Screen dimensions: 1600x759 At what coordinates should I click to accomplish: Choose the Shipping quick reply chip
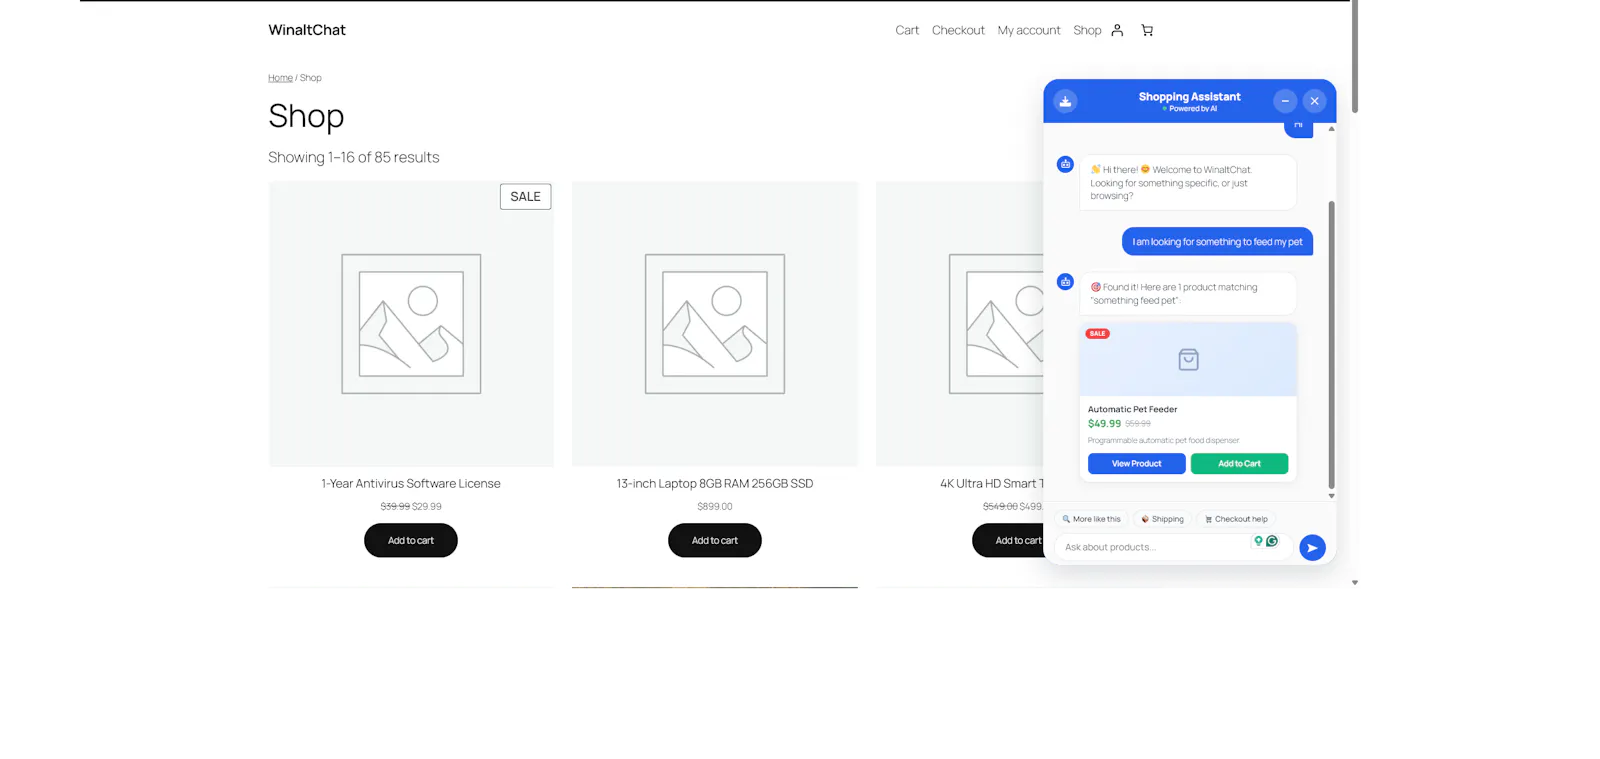click(x=1162, y=519)
